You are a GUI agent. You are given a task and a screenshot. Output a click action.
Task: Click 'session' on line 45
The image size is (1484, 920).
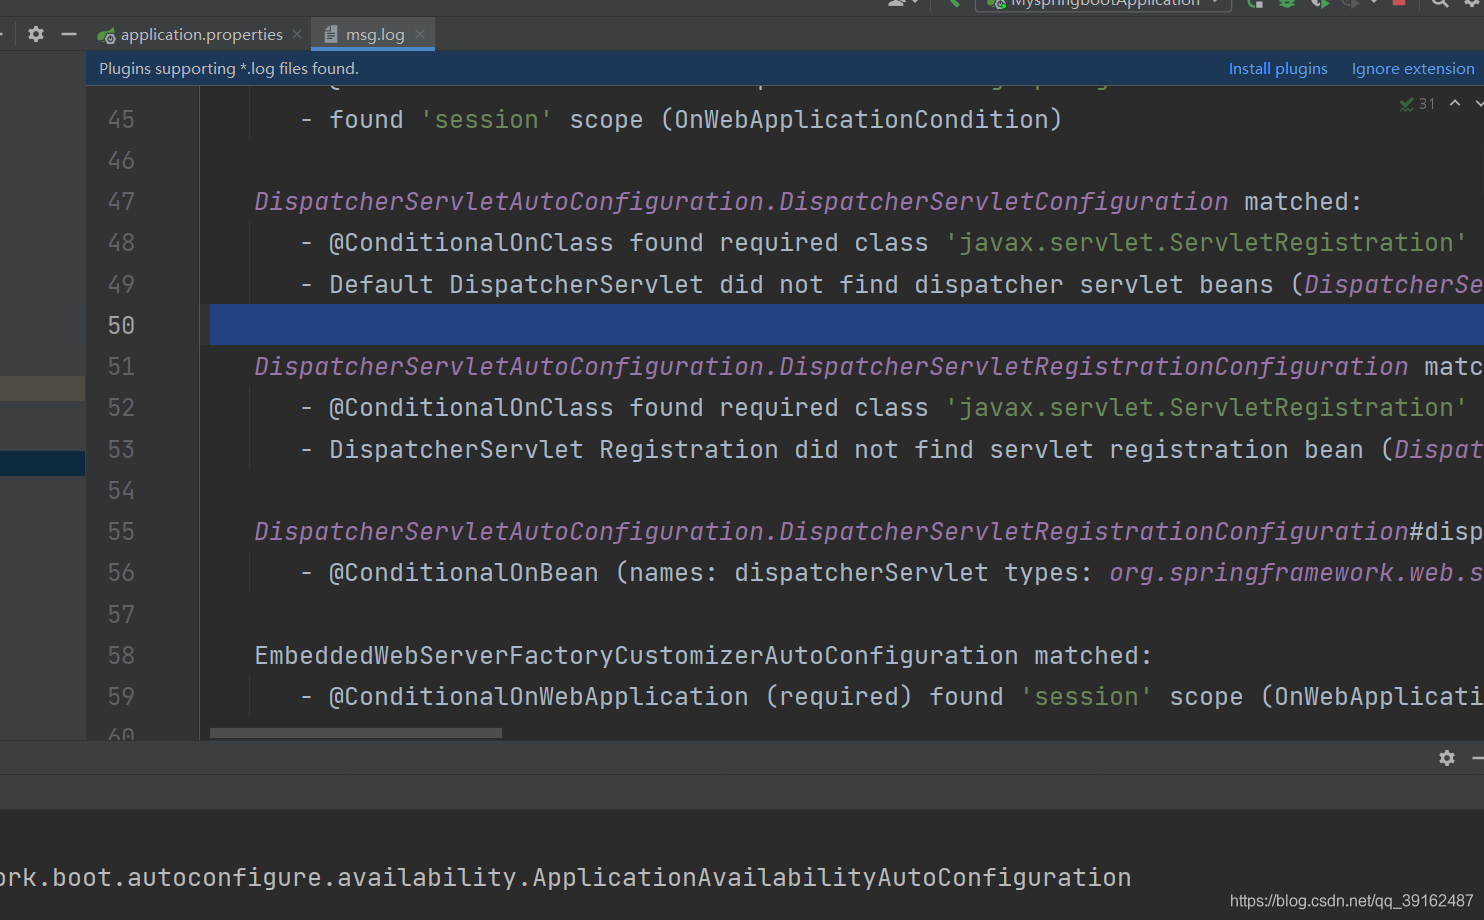[x=487, y=120]
